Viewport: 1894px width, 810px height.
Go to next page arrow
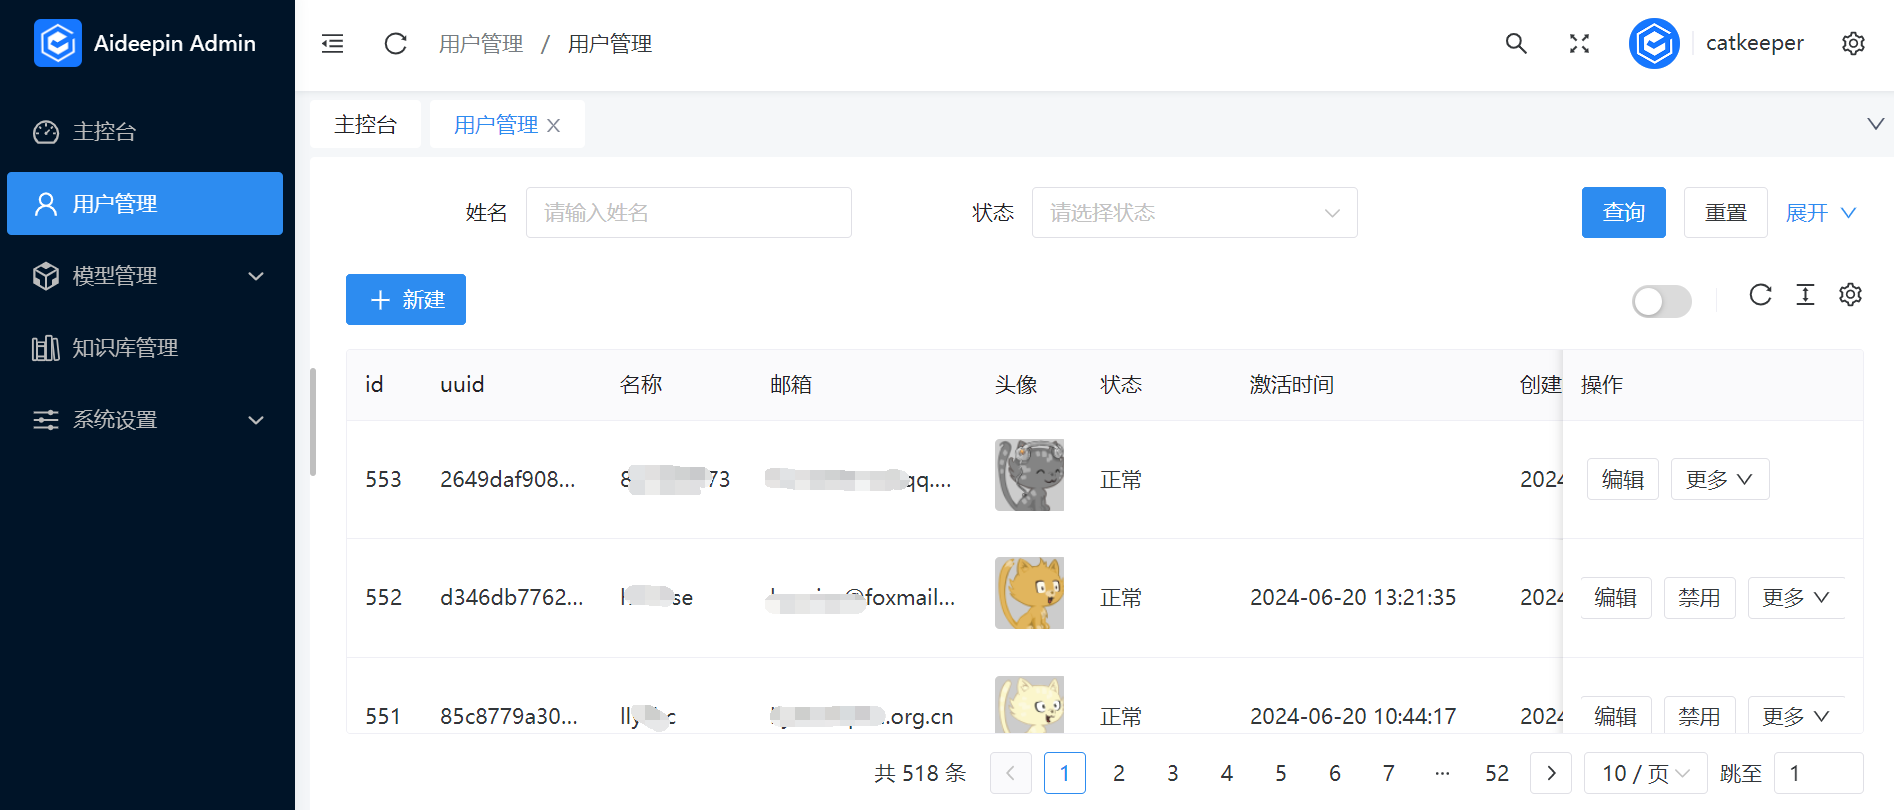[1551, 773]
